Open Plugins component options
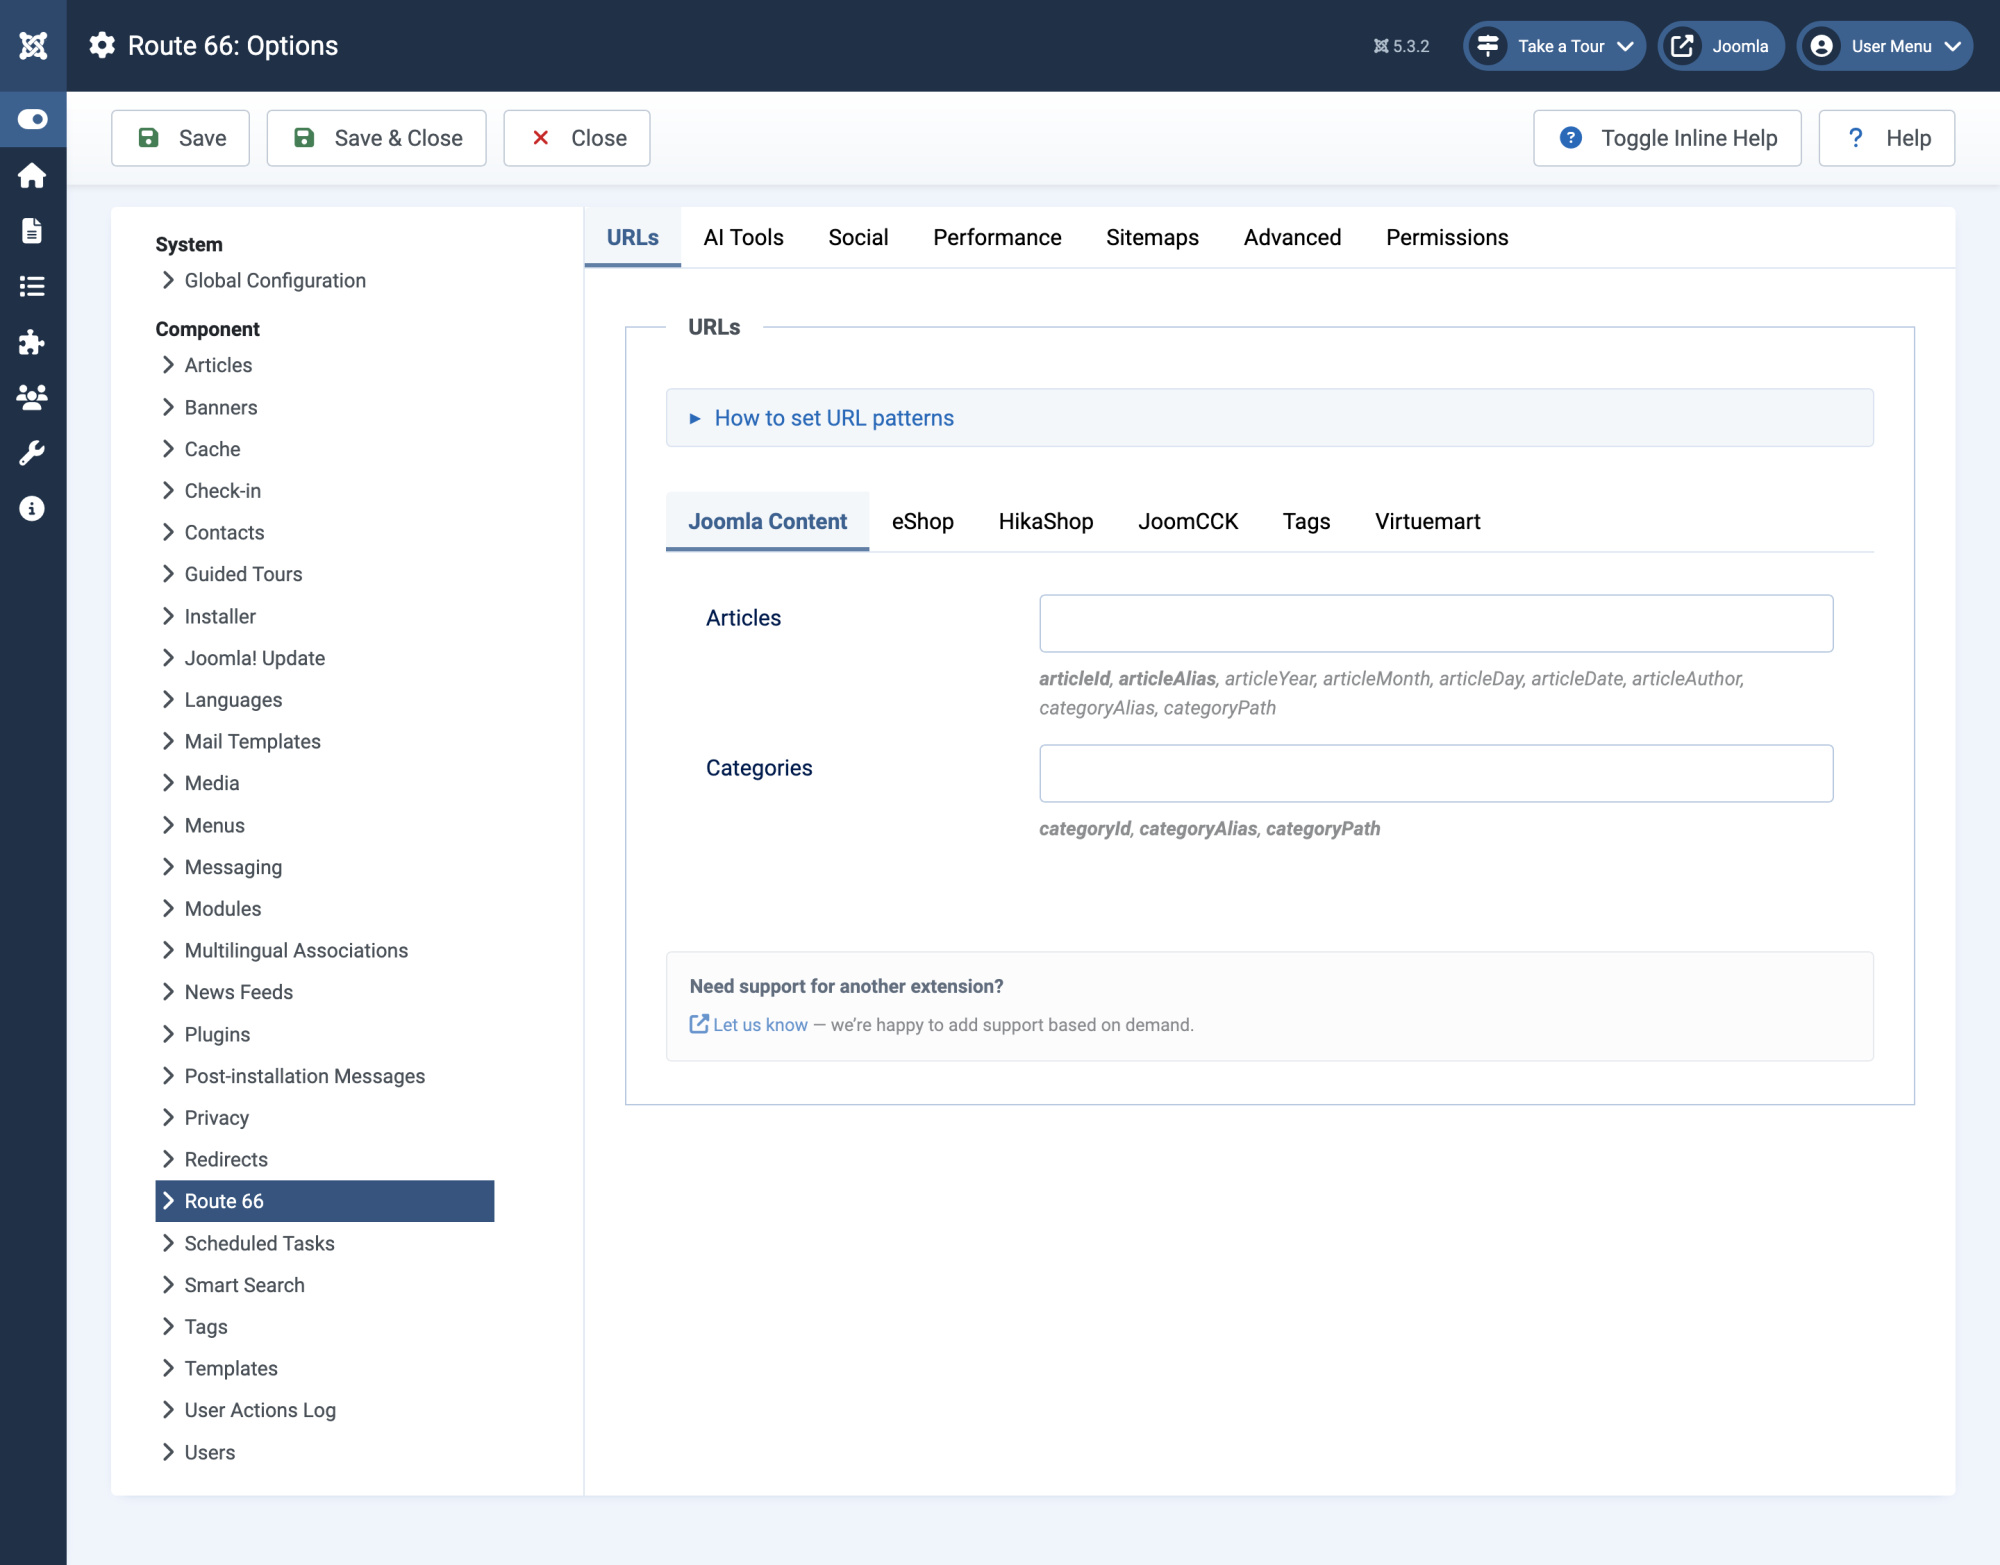The image size is (2000, 1565). pos(217,1034)
